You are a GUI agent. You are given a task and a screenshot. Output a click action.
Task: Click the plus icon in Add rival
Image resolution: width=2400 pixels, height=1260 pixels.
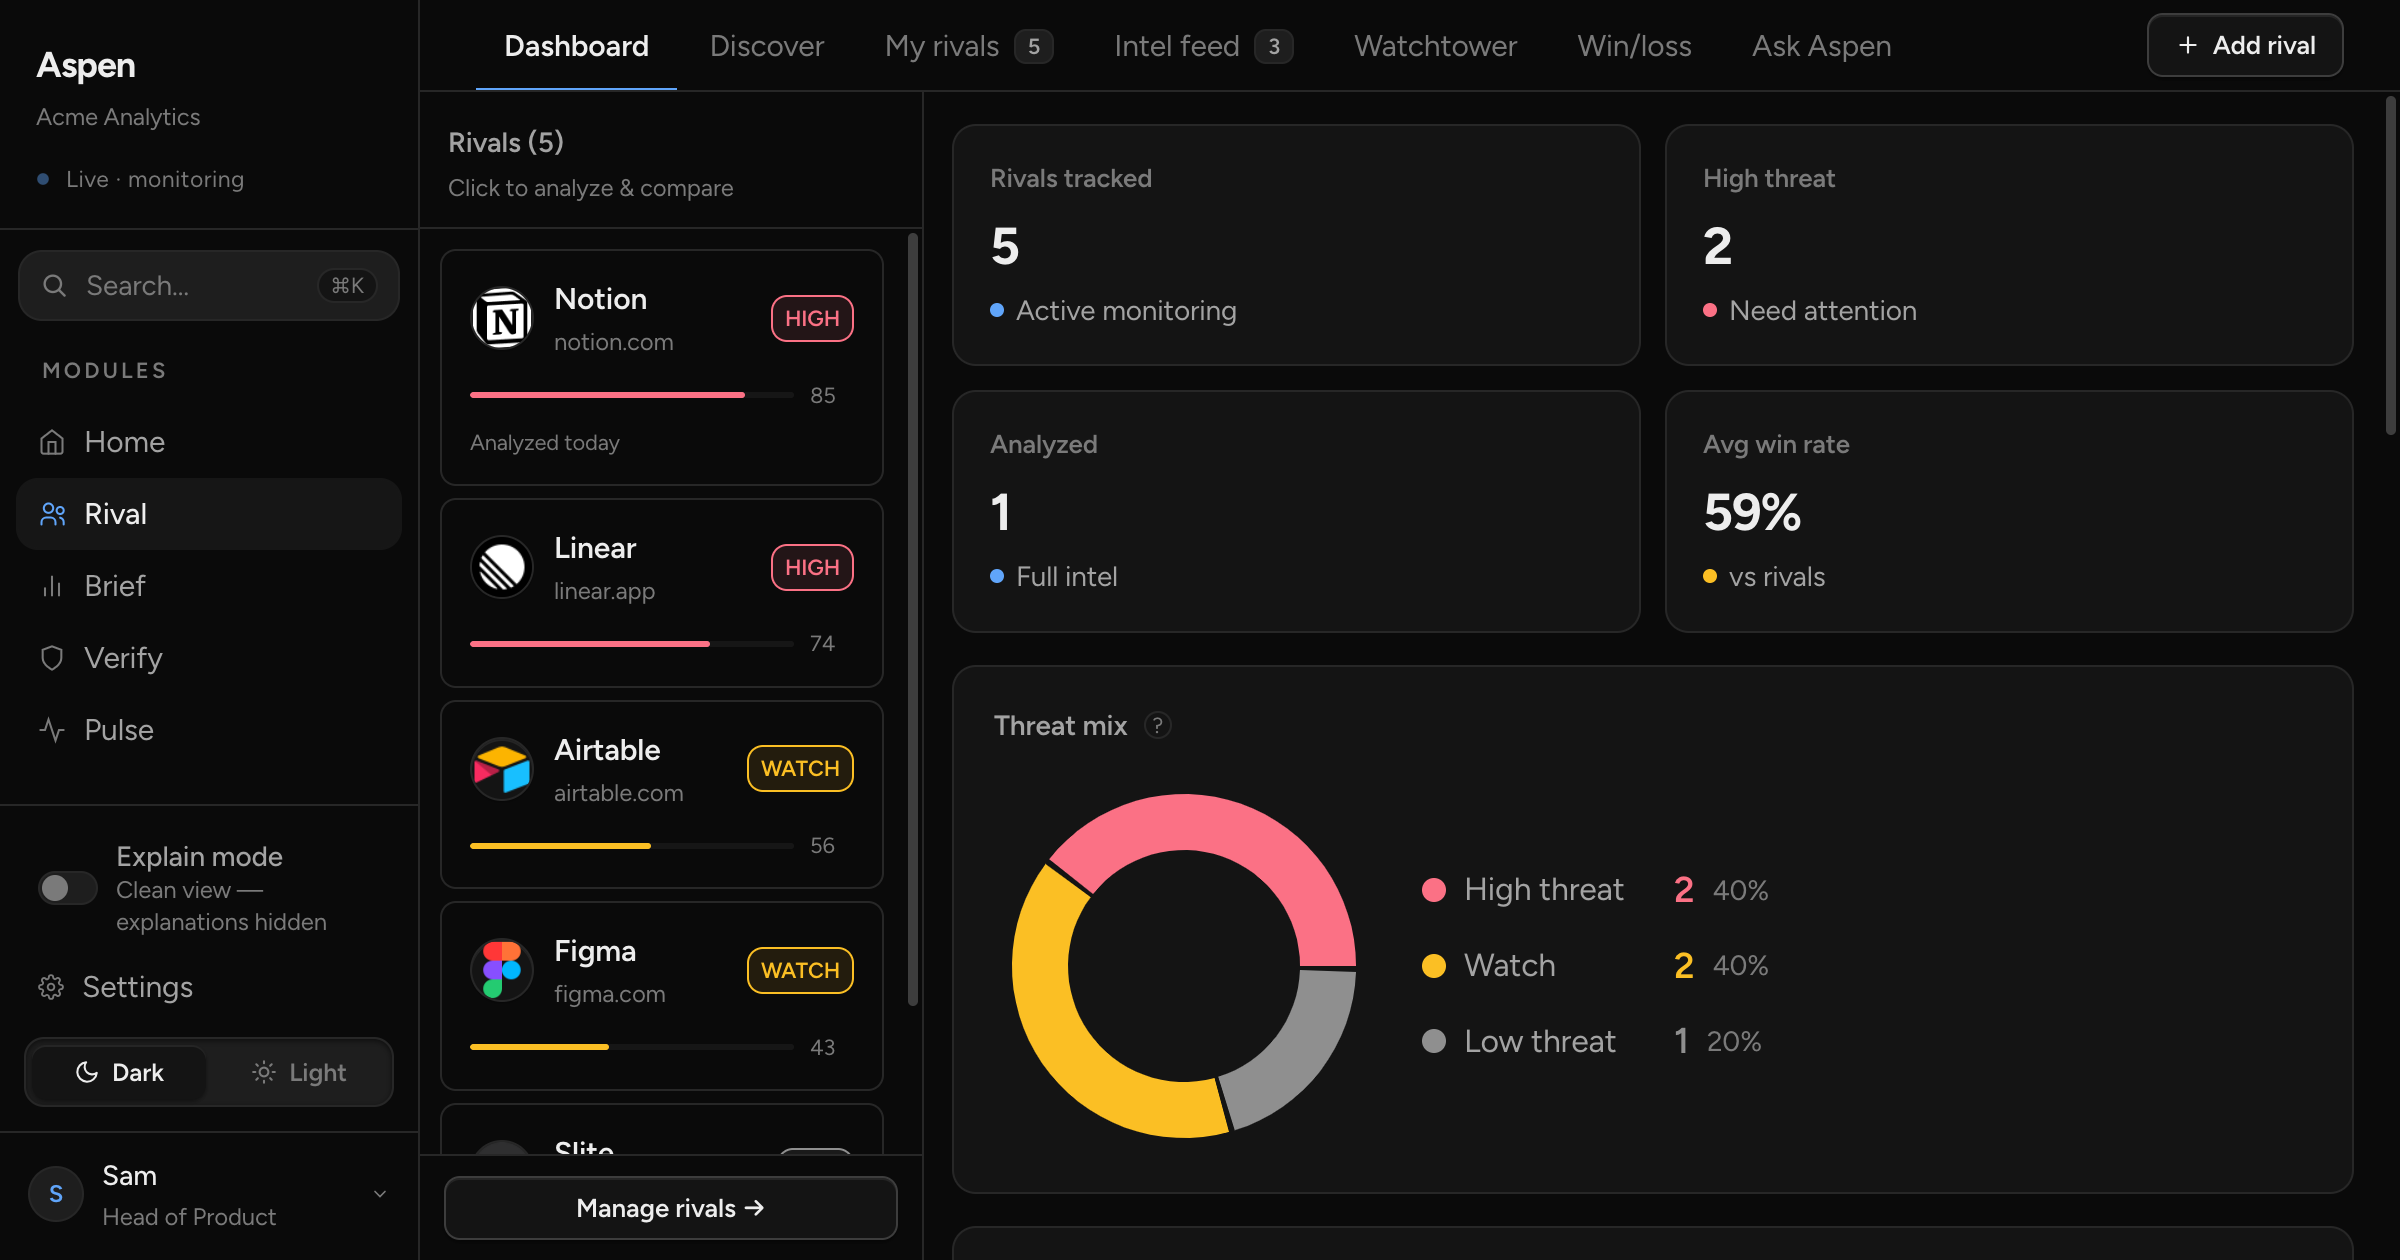[2188, 46]
